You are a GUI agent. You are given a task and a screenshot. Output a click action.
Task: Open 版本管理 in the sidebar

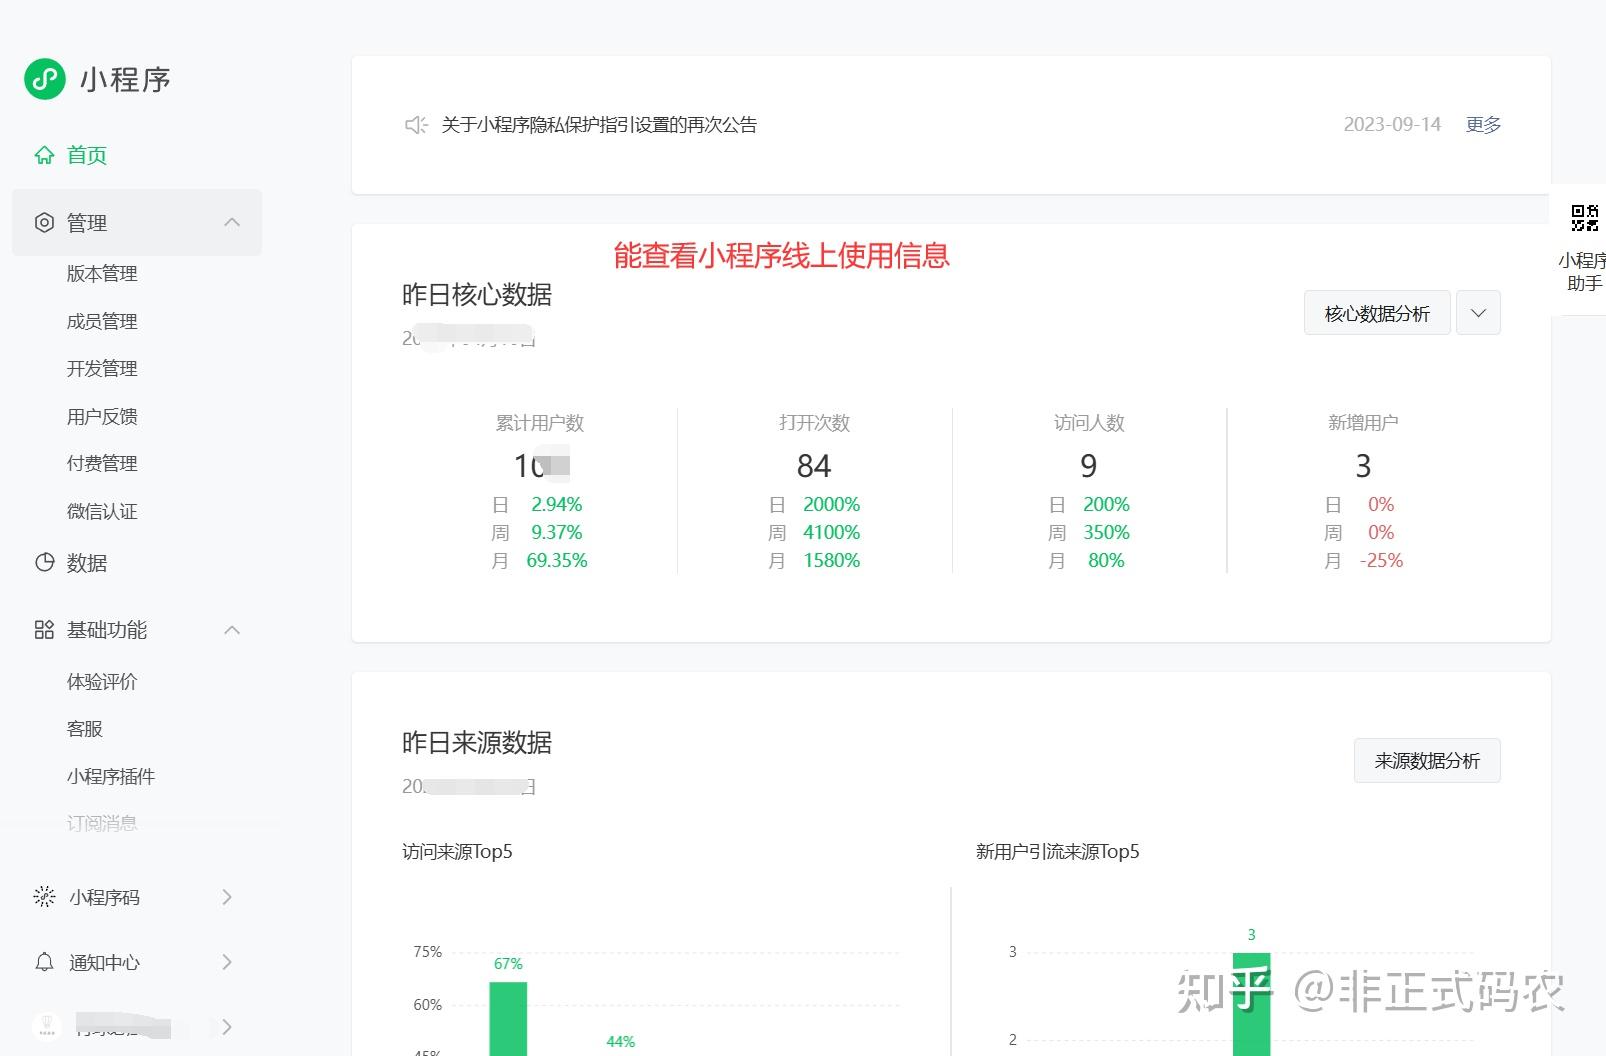[x=102, y=274]
